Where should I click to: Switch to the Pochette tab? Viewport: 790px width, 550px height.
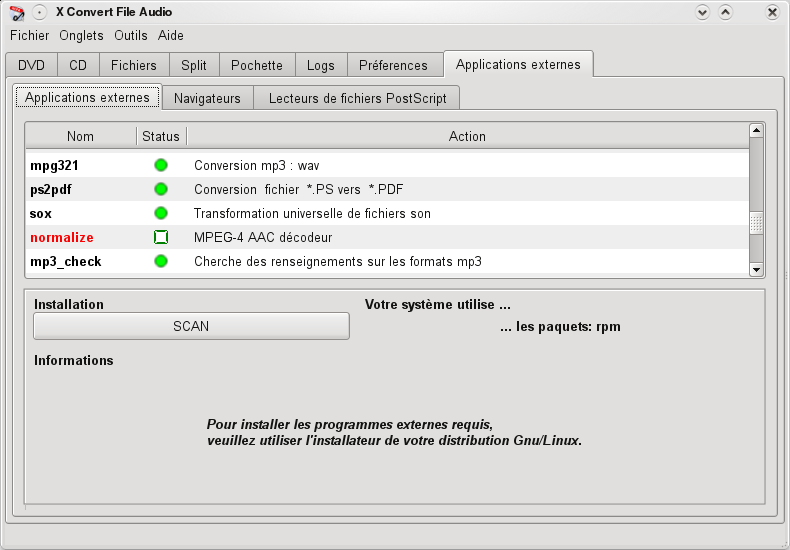pos(257,65)
